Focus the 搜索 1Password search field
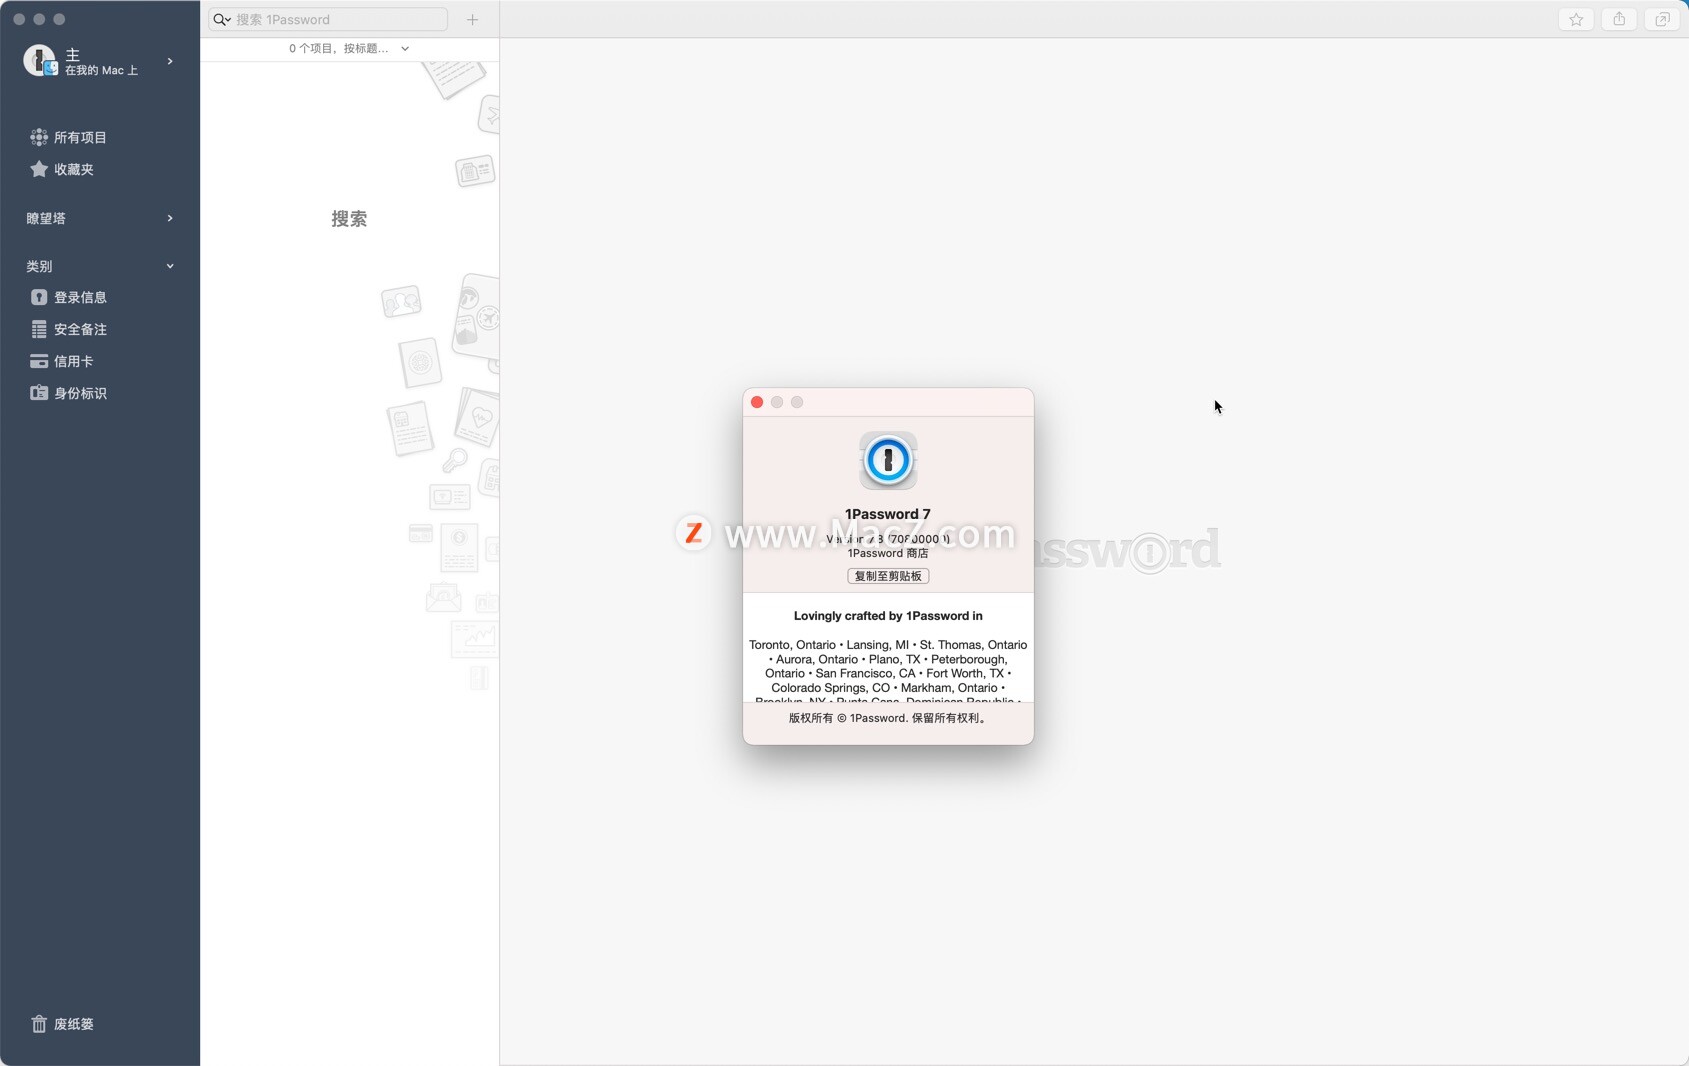Screen dimensions: 1689x1066 pos(328,19)
